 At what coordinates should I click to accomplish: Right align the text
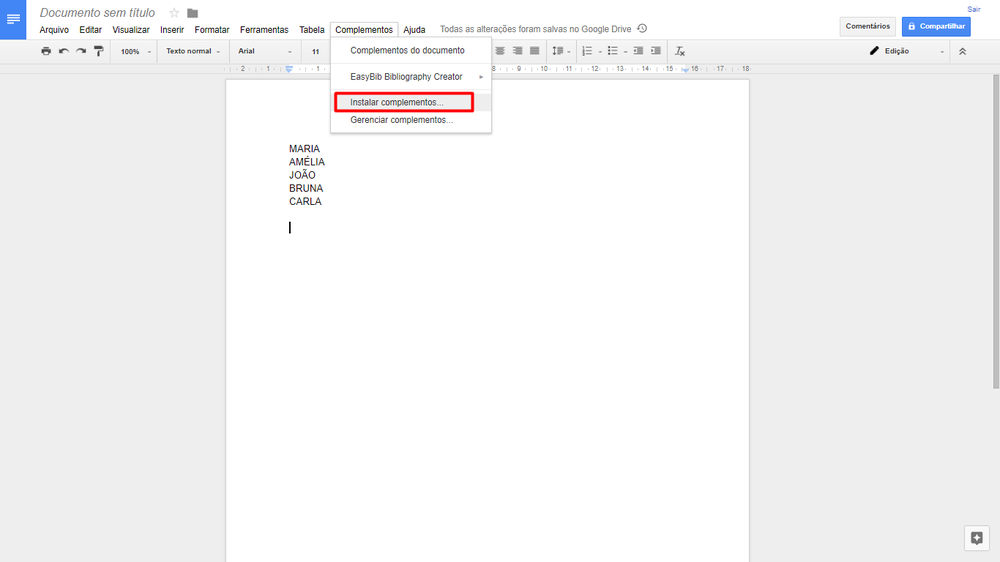[x=517, y=51]
